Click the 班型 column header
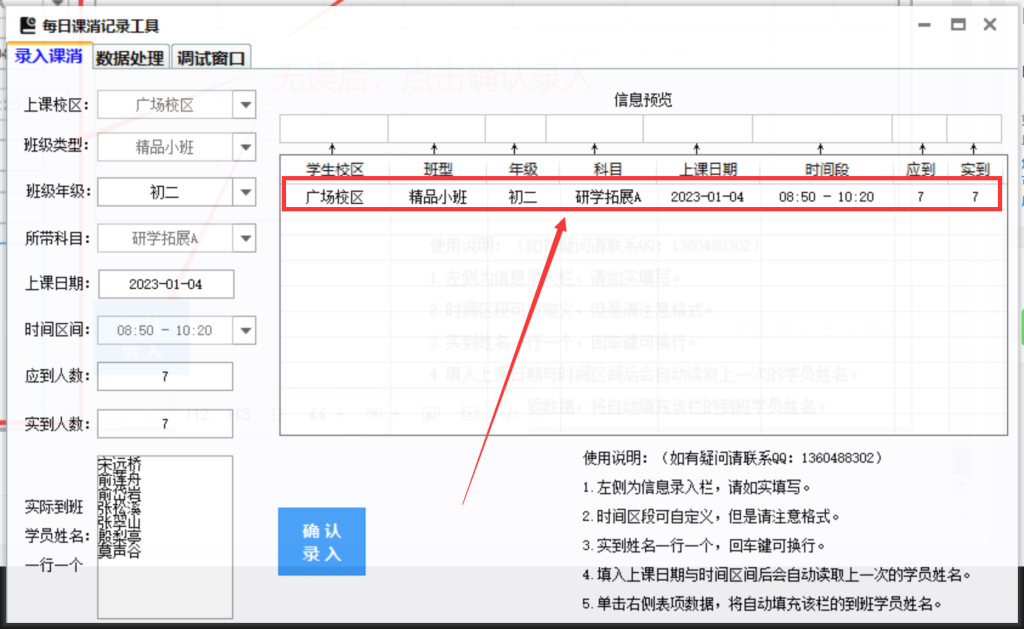Viewport: 1024px width, 629px height. [438, 169]
